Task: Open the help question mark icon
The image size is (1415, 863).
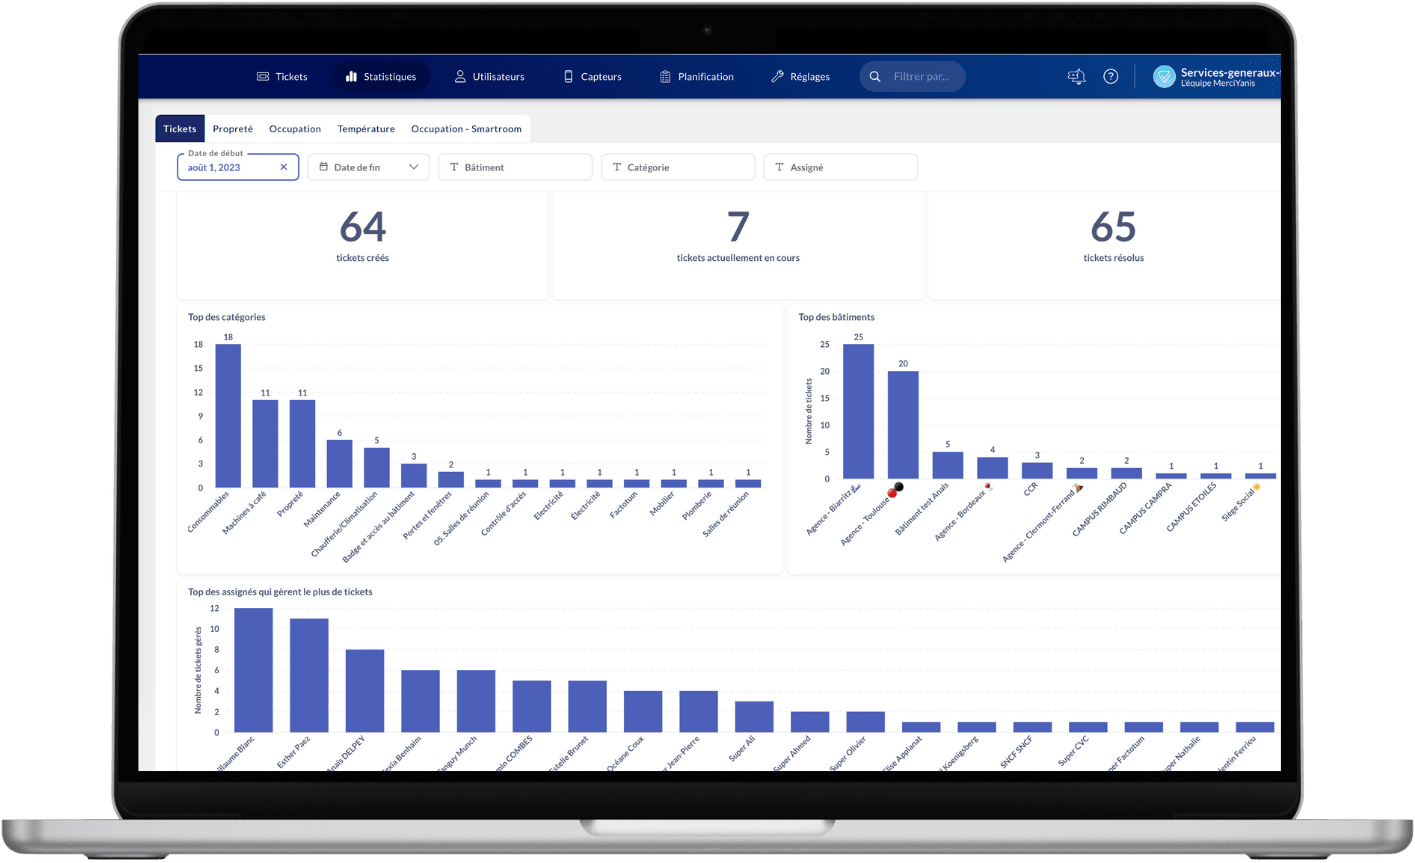Action: [1110, 77]
